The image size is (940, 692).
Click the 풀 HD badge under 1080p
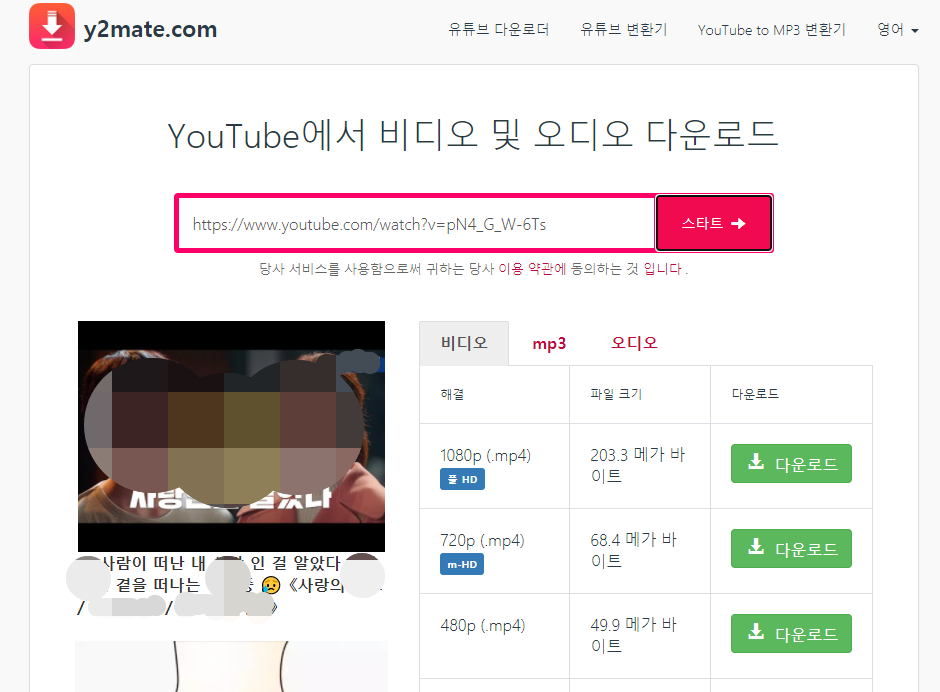click(462, 479)
